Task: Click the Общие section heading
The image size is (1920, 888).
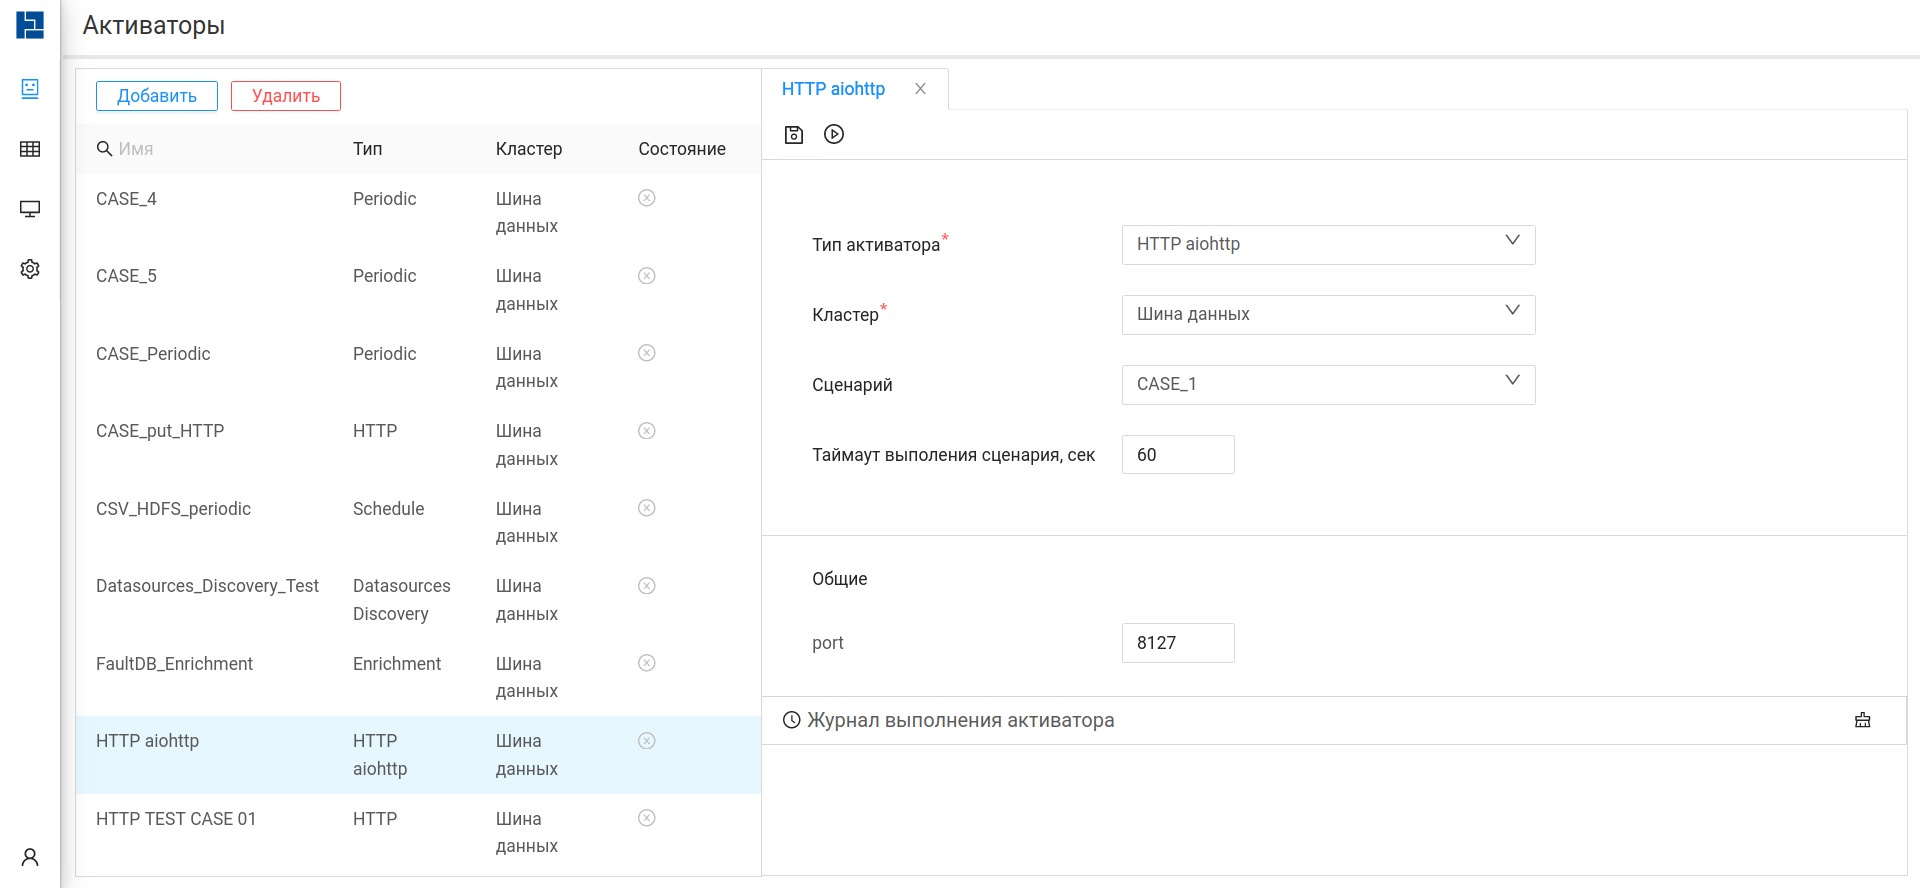Action: pos(840,579)
